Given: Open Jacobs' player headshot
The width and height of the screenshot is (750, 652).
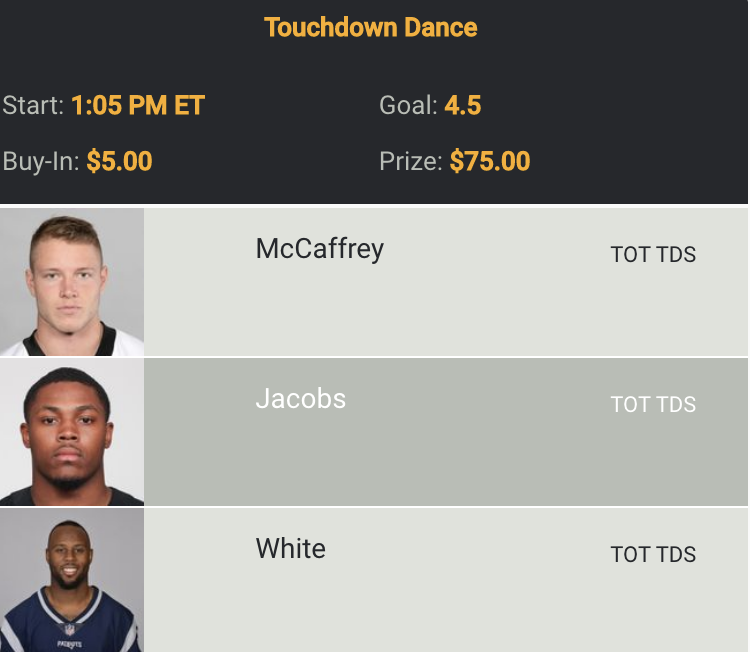Looking at the screenshot, I should (x=71, y=432).
